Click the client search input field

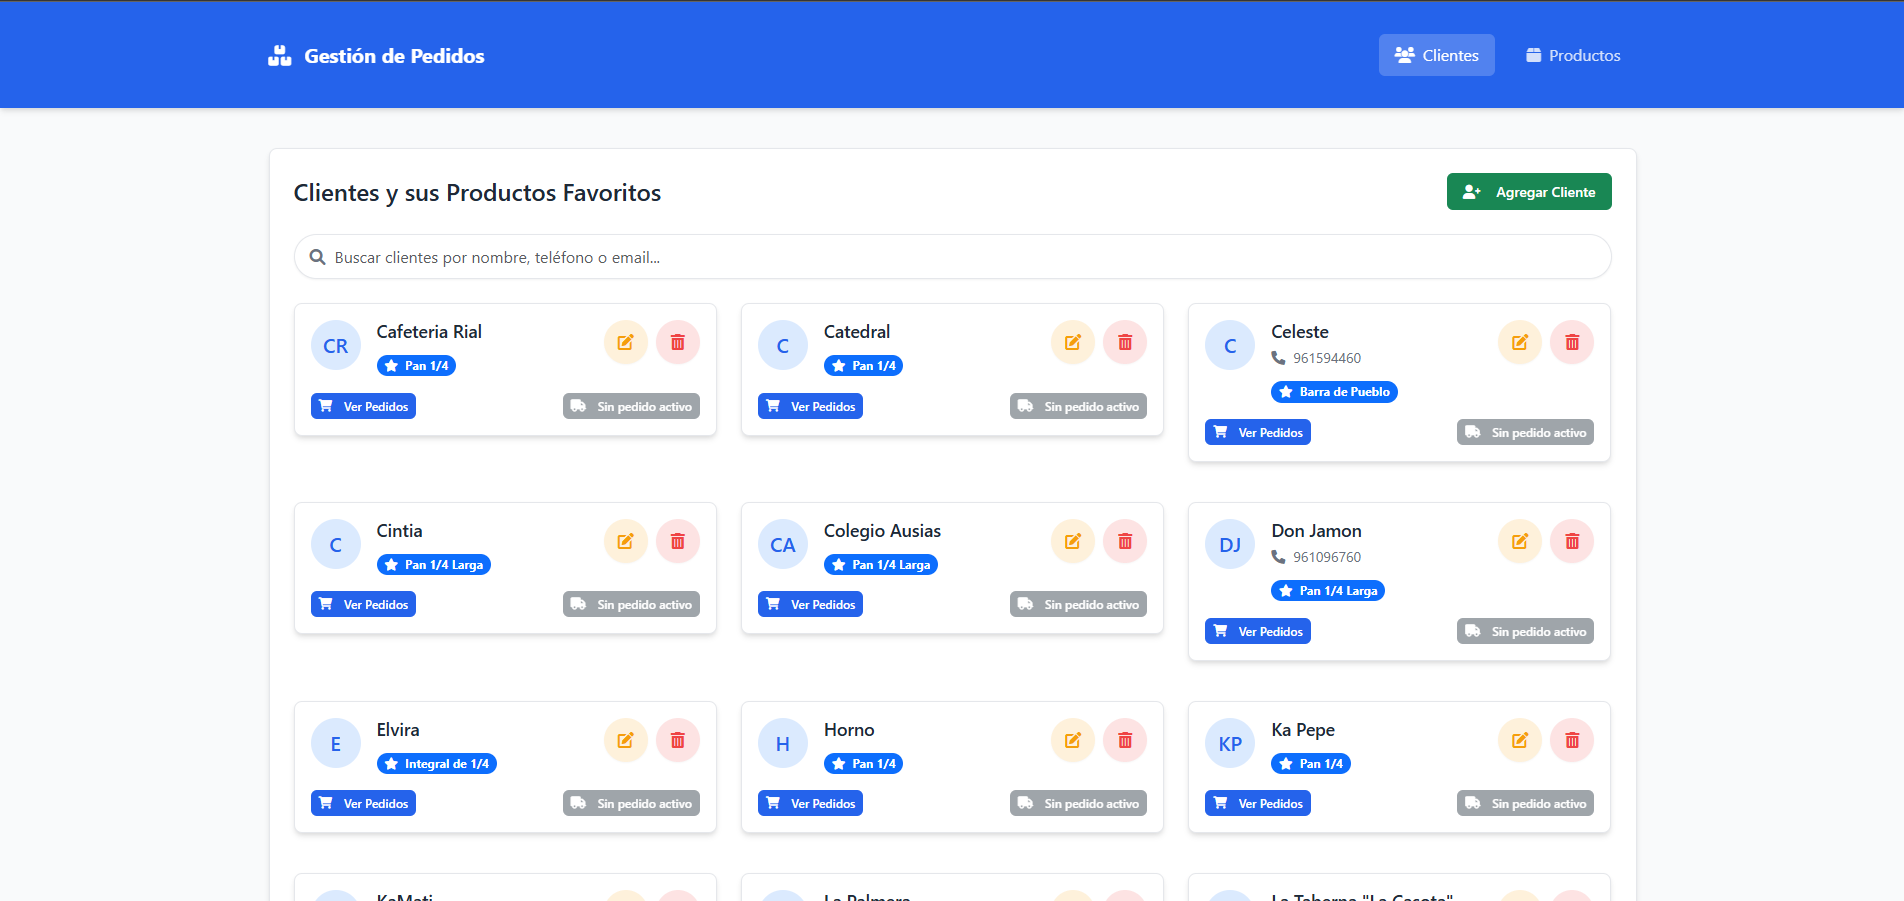click(x=952, y=258)
